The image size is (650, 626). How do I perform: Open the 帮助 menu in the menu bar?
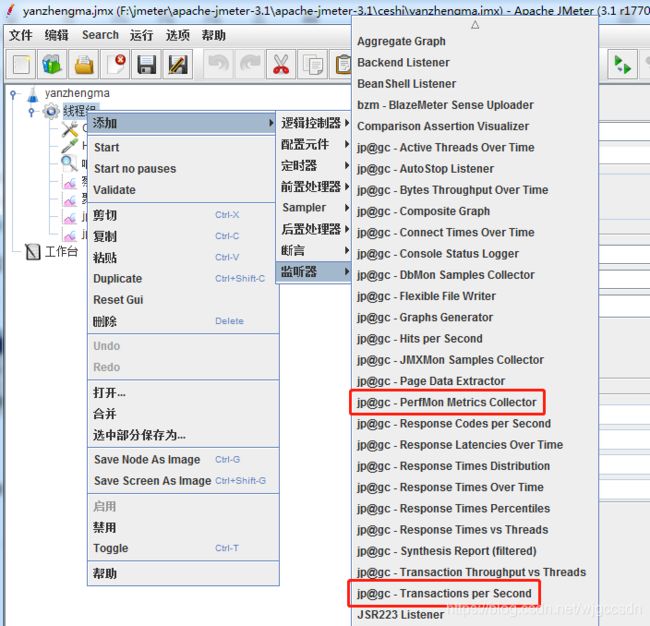point(213,35)
